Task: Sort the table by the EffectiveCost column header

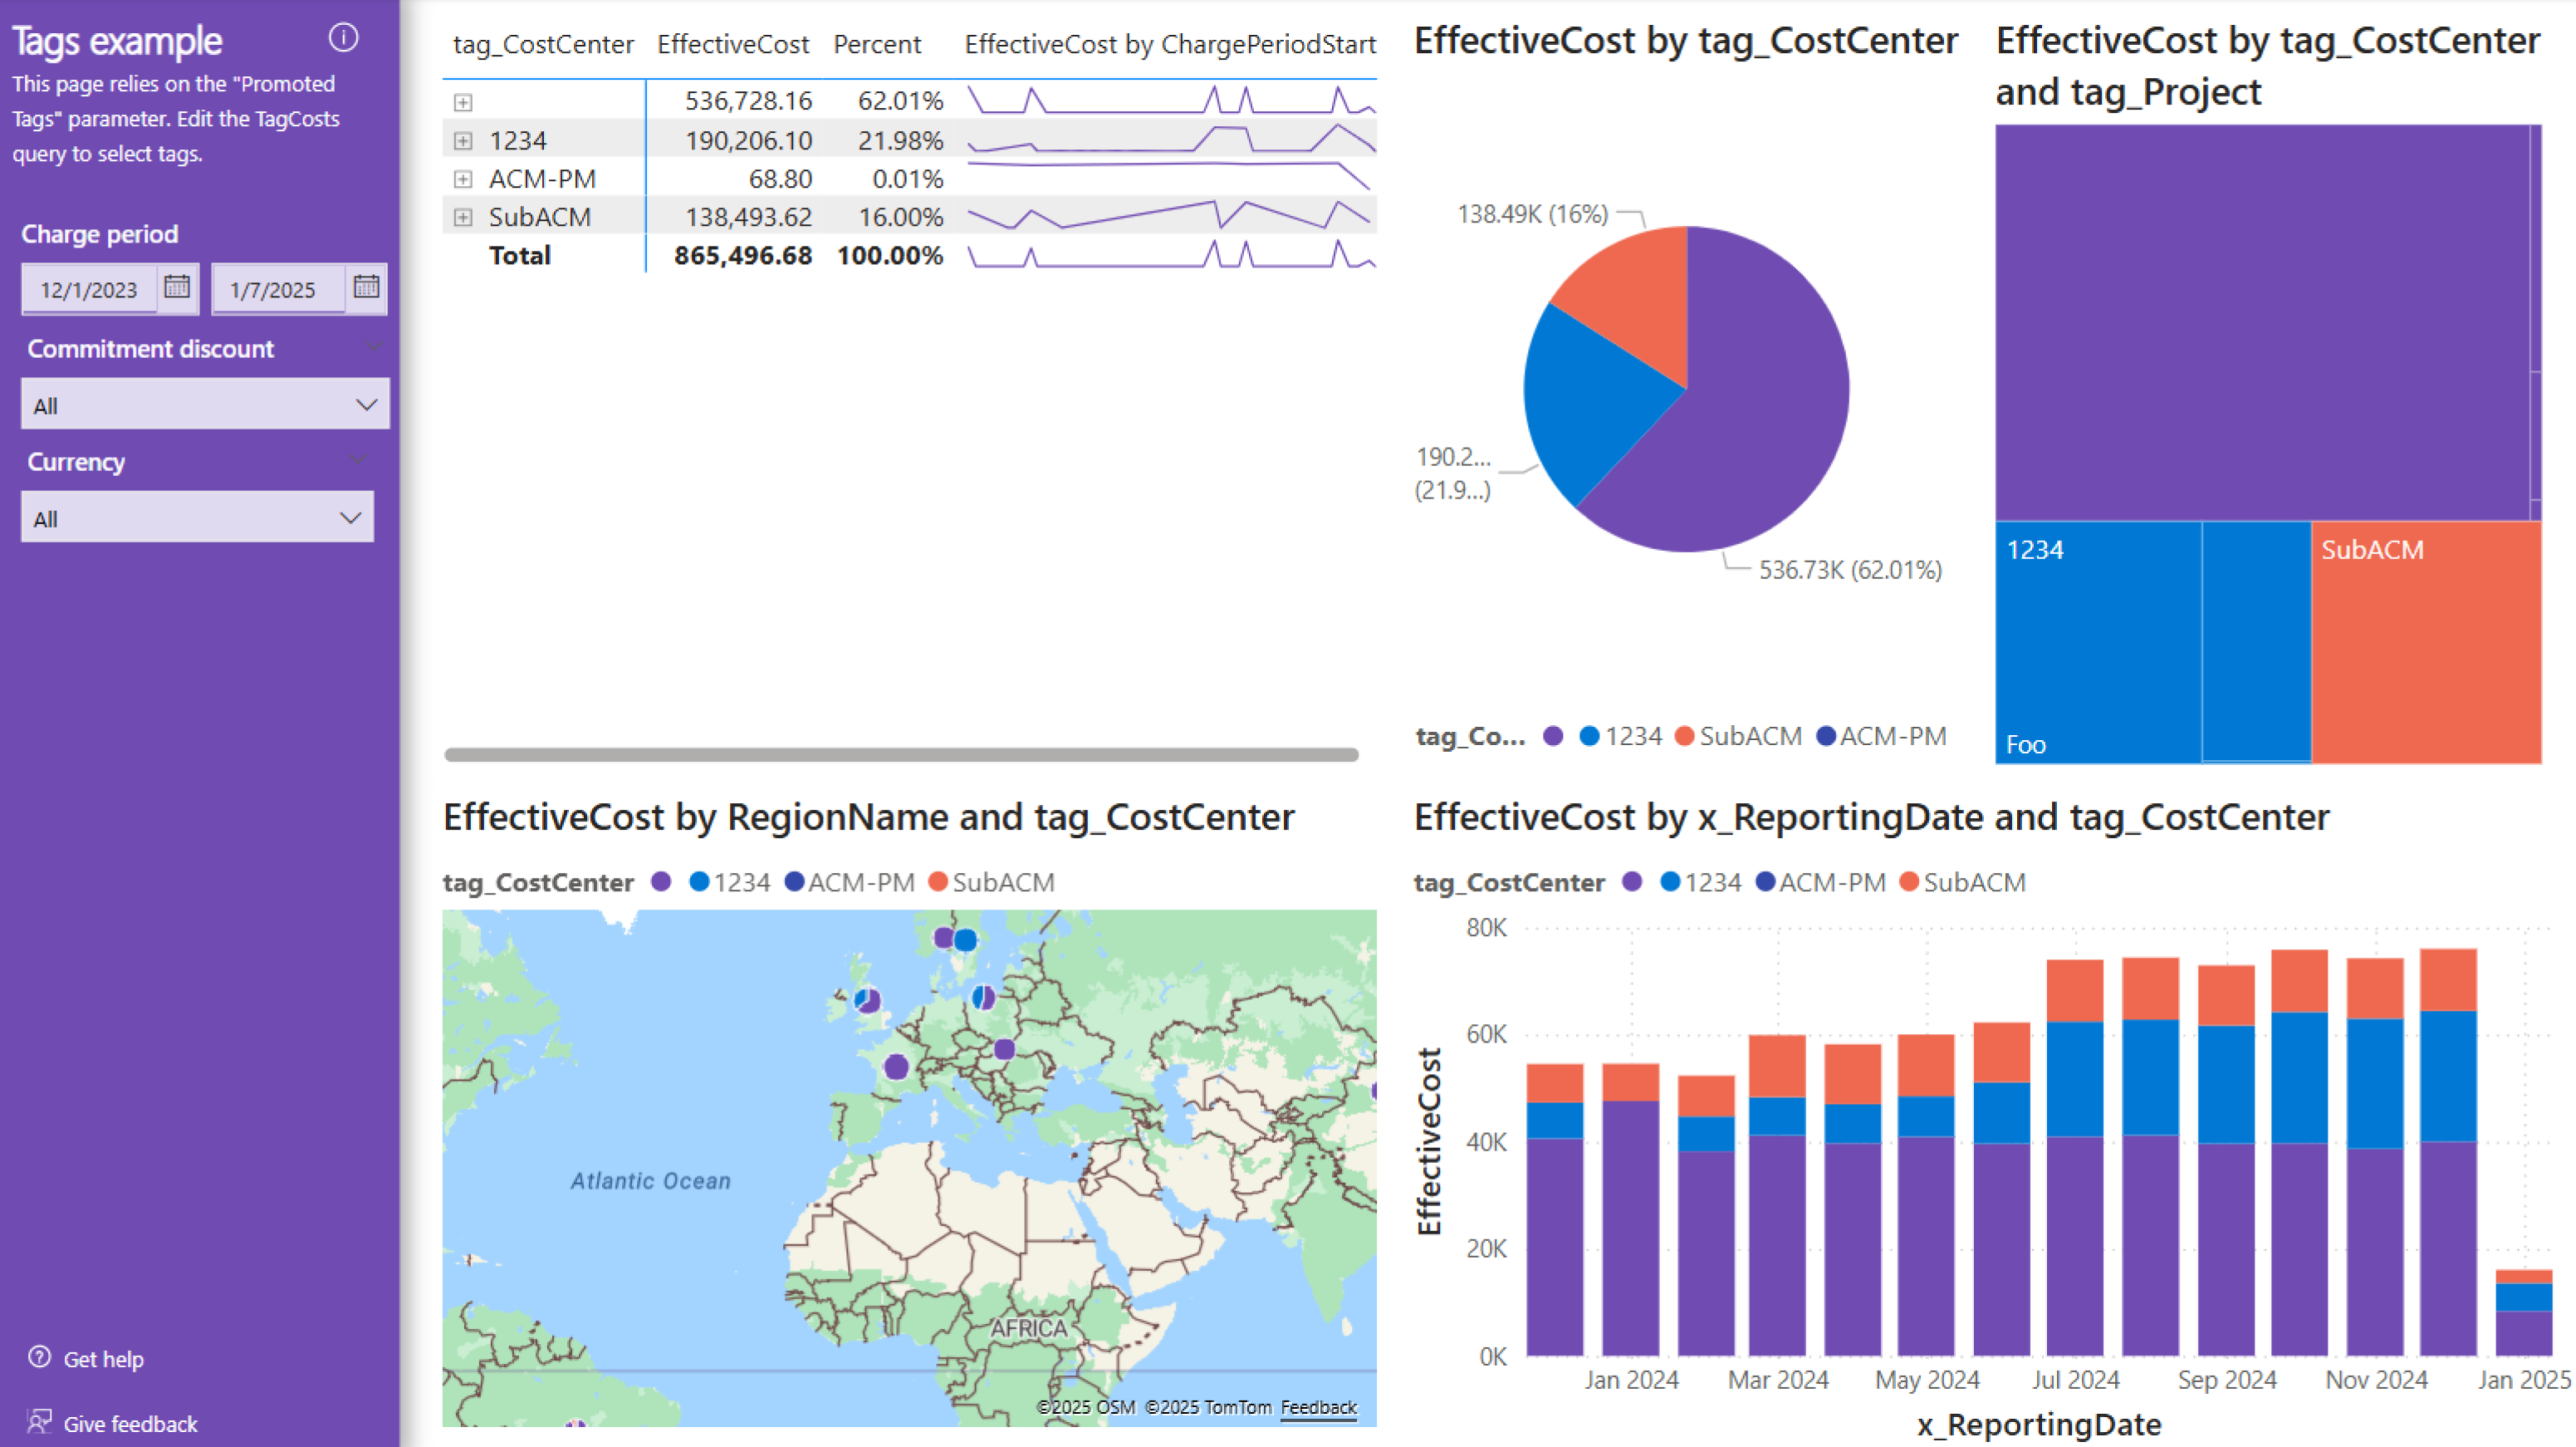Action: click(733, 44)
